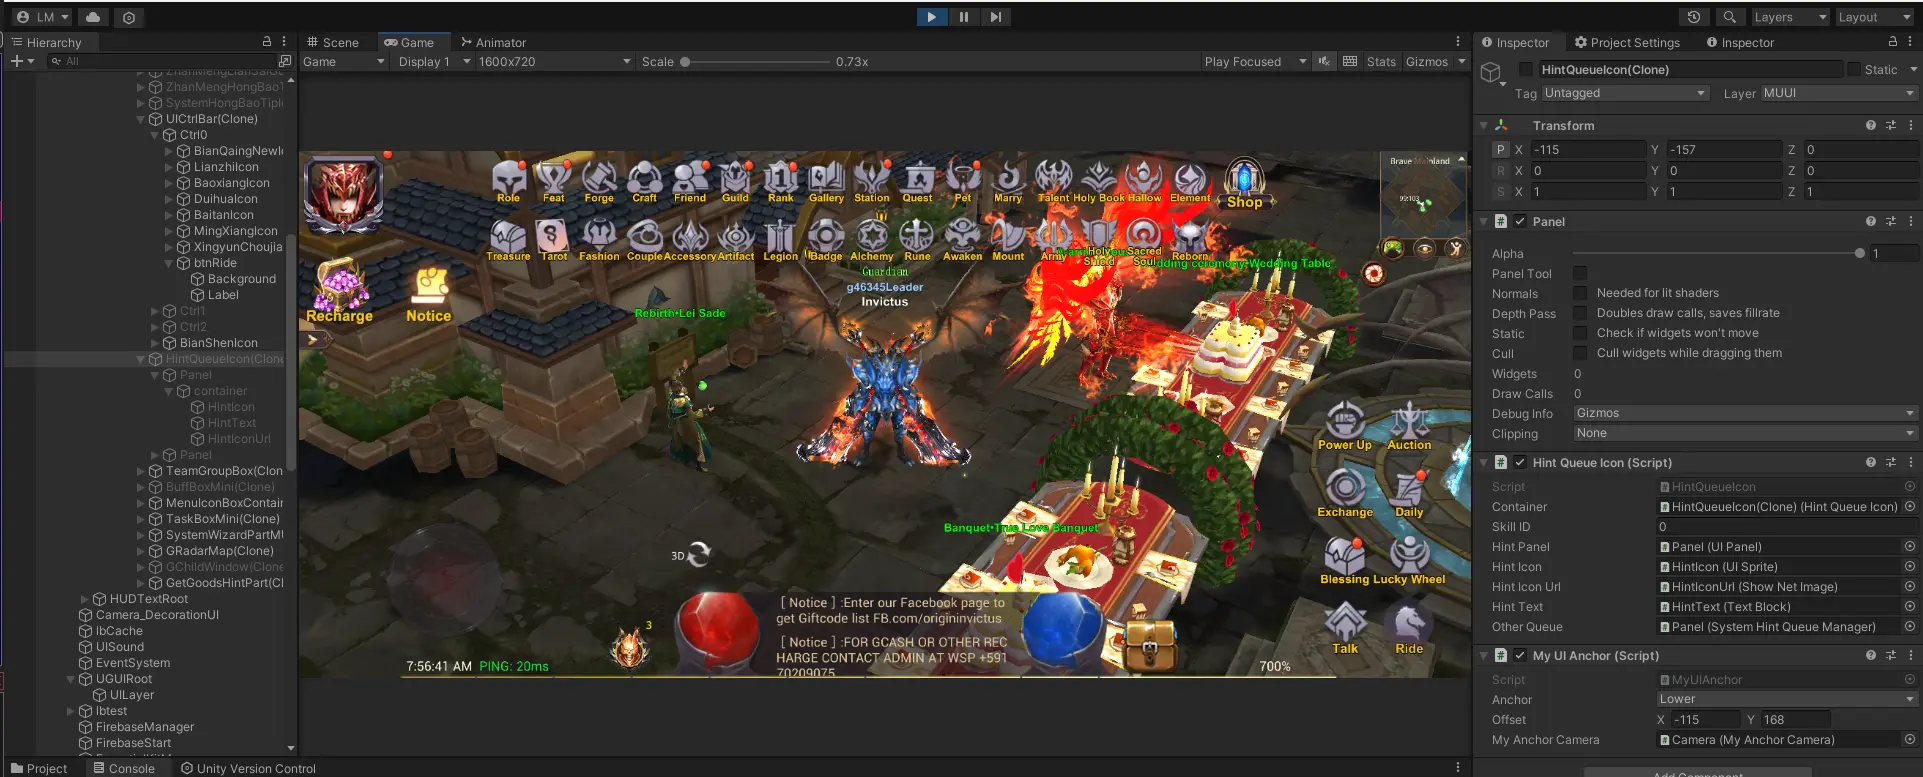Open the Rune icon in game
This screenshot has width=1923, height=777.
click(x=917, y=240)
